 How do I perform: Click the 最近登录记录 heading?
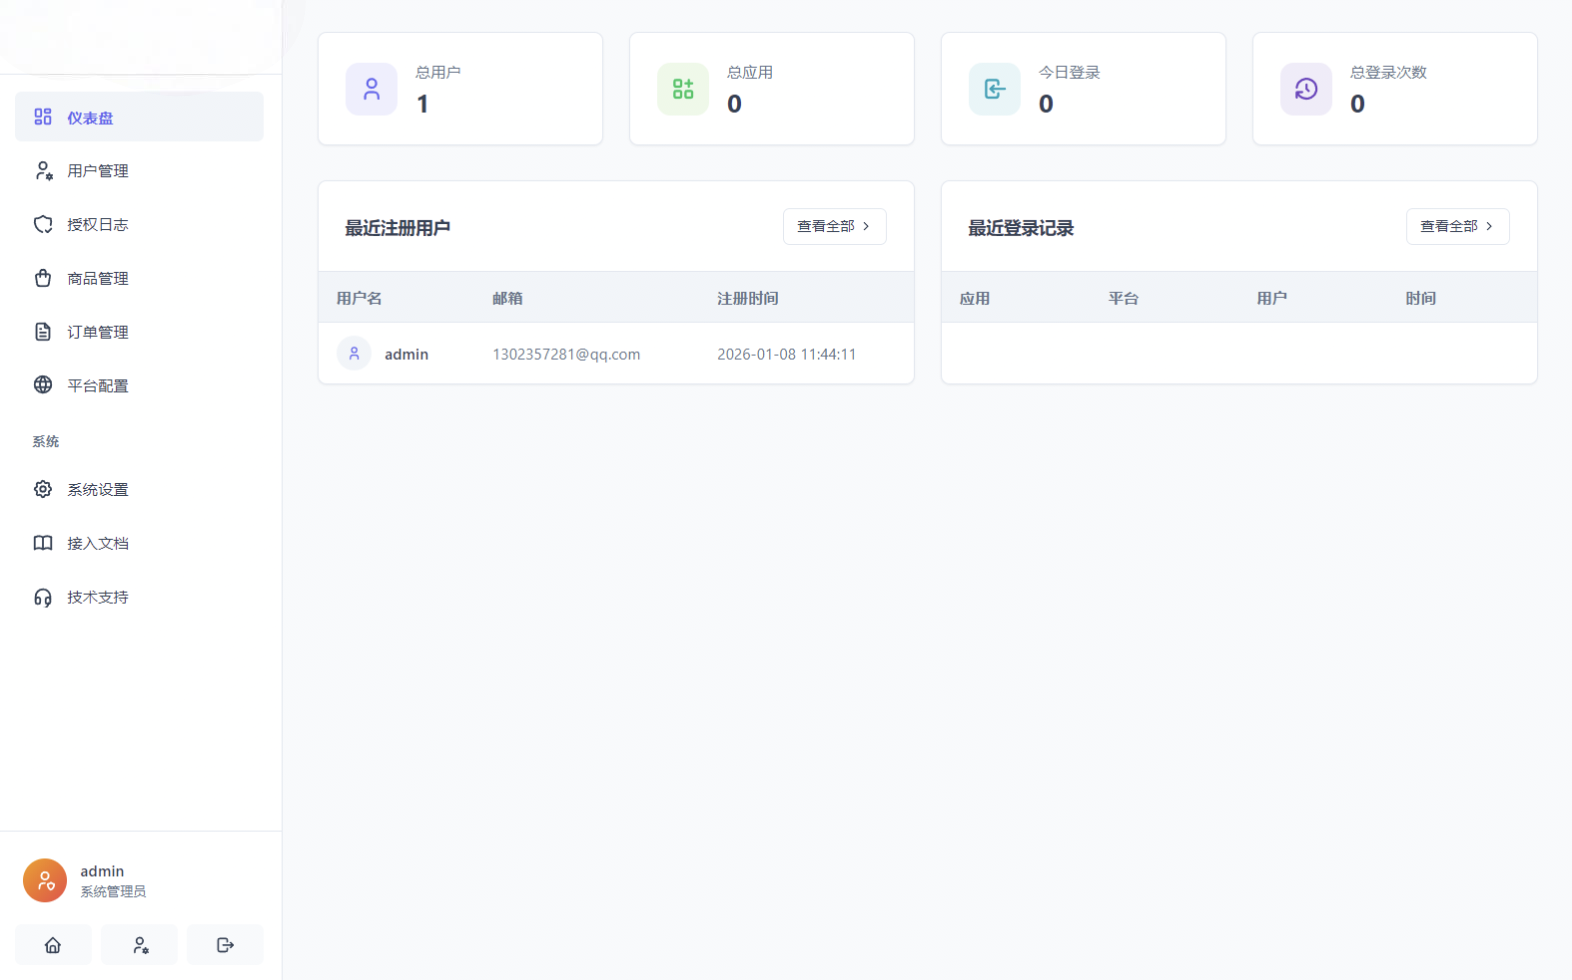pos(1021,228)
